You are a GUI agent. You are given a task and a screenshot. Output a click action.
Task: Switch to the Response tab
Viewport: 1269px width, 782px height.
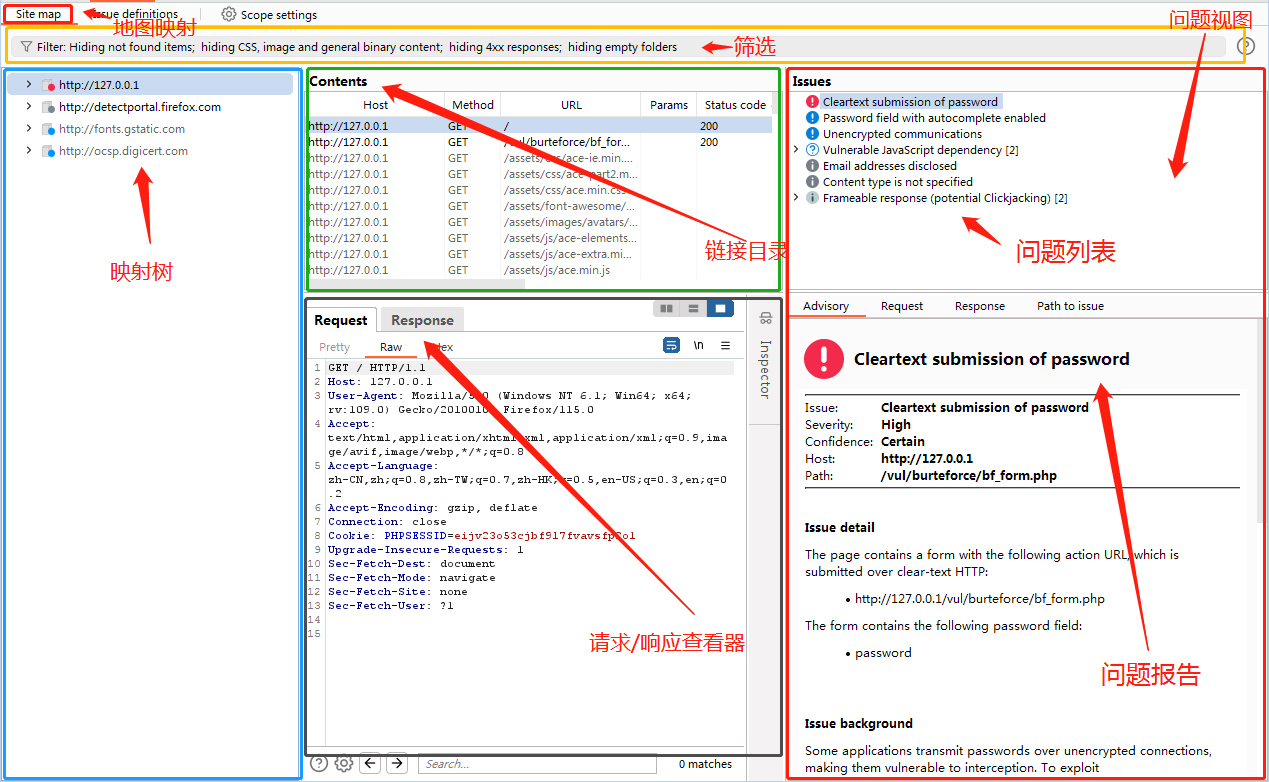421,320
